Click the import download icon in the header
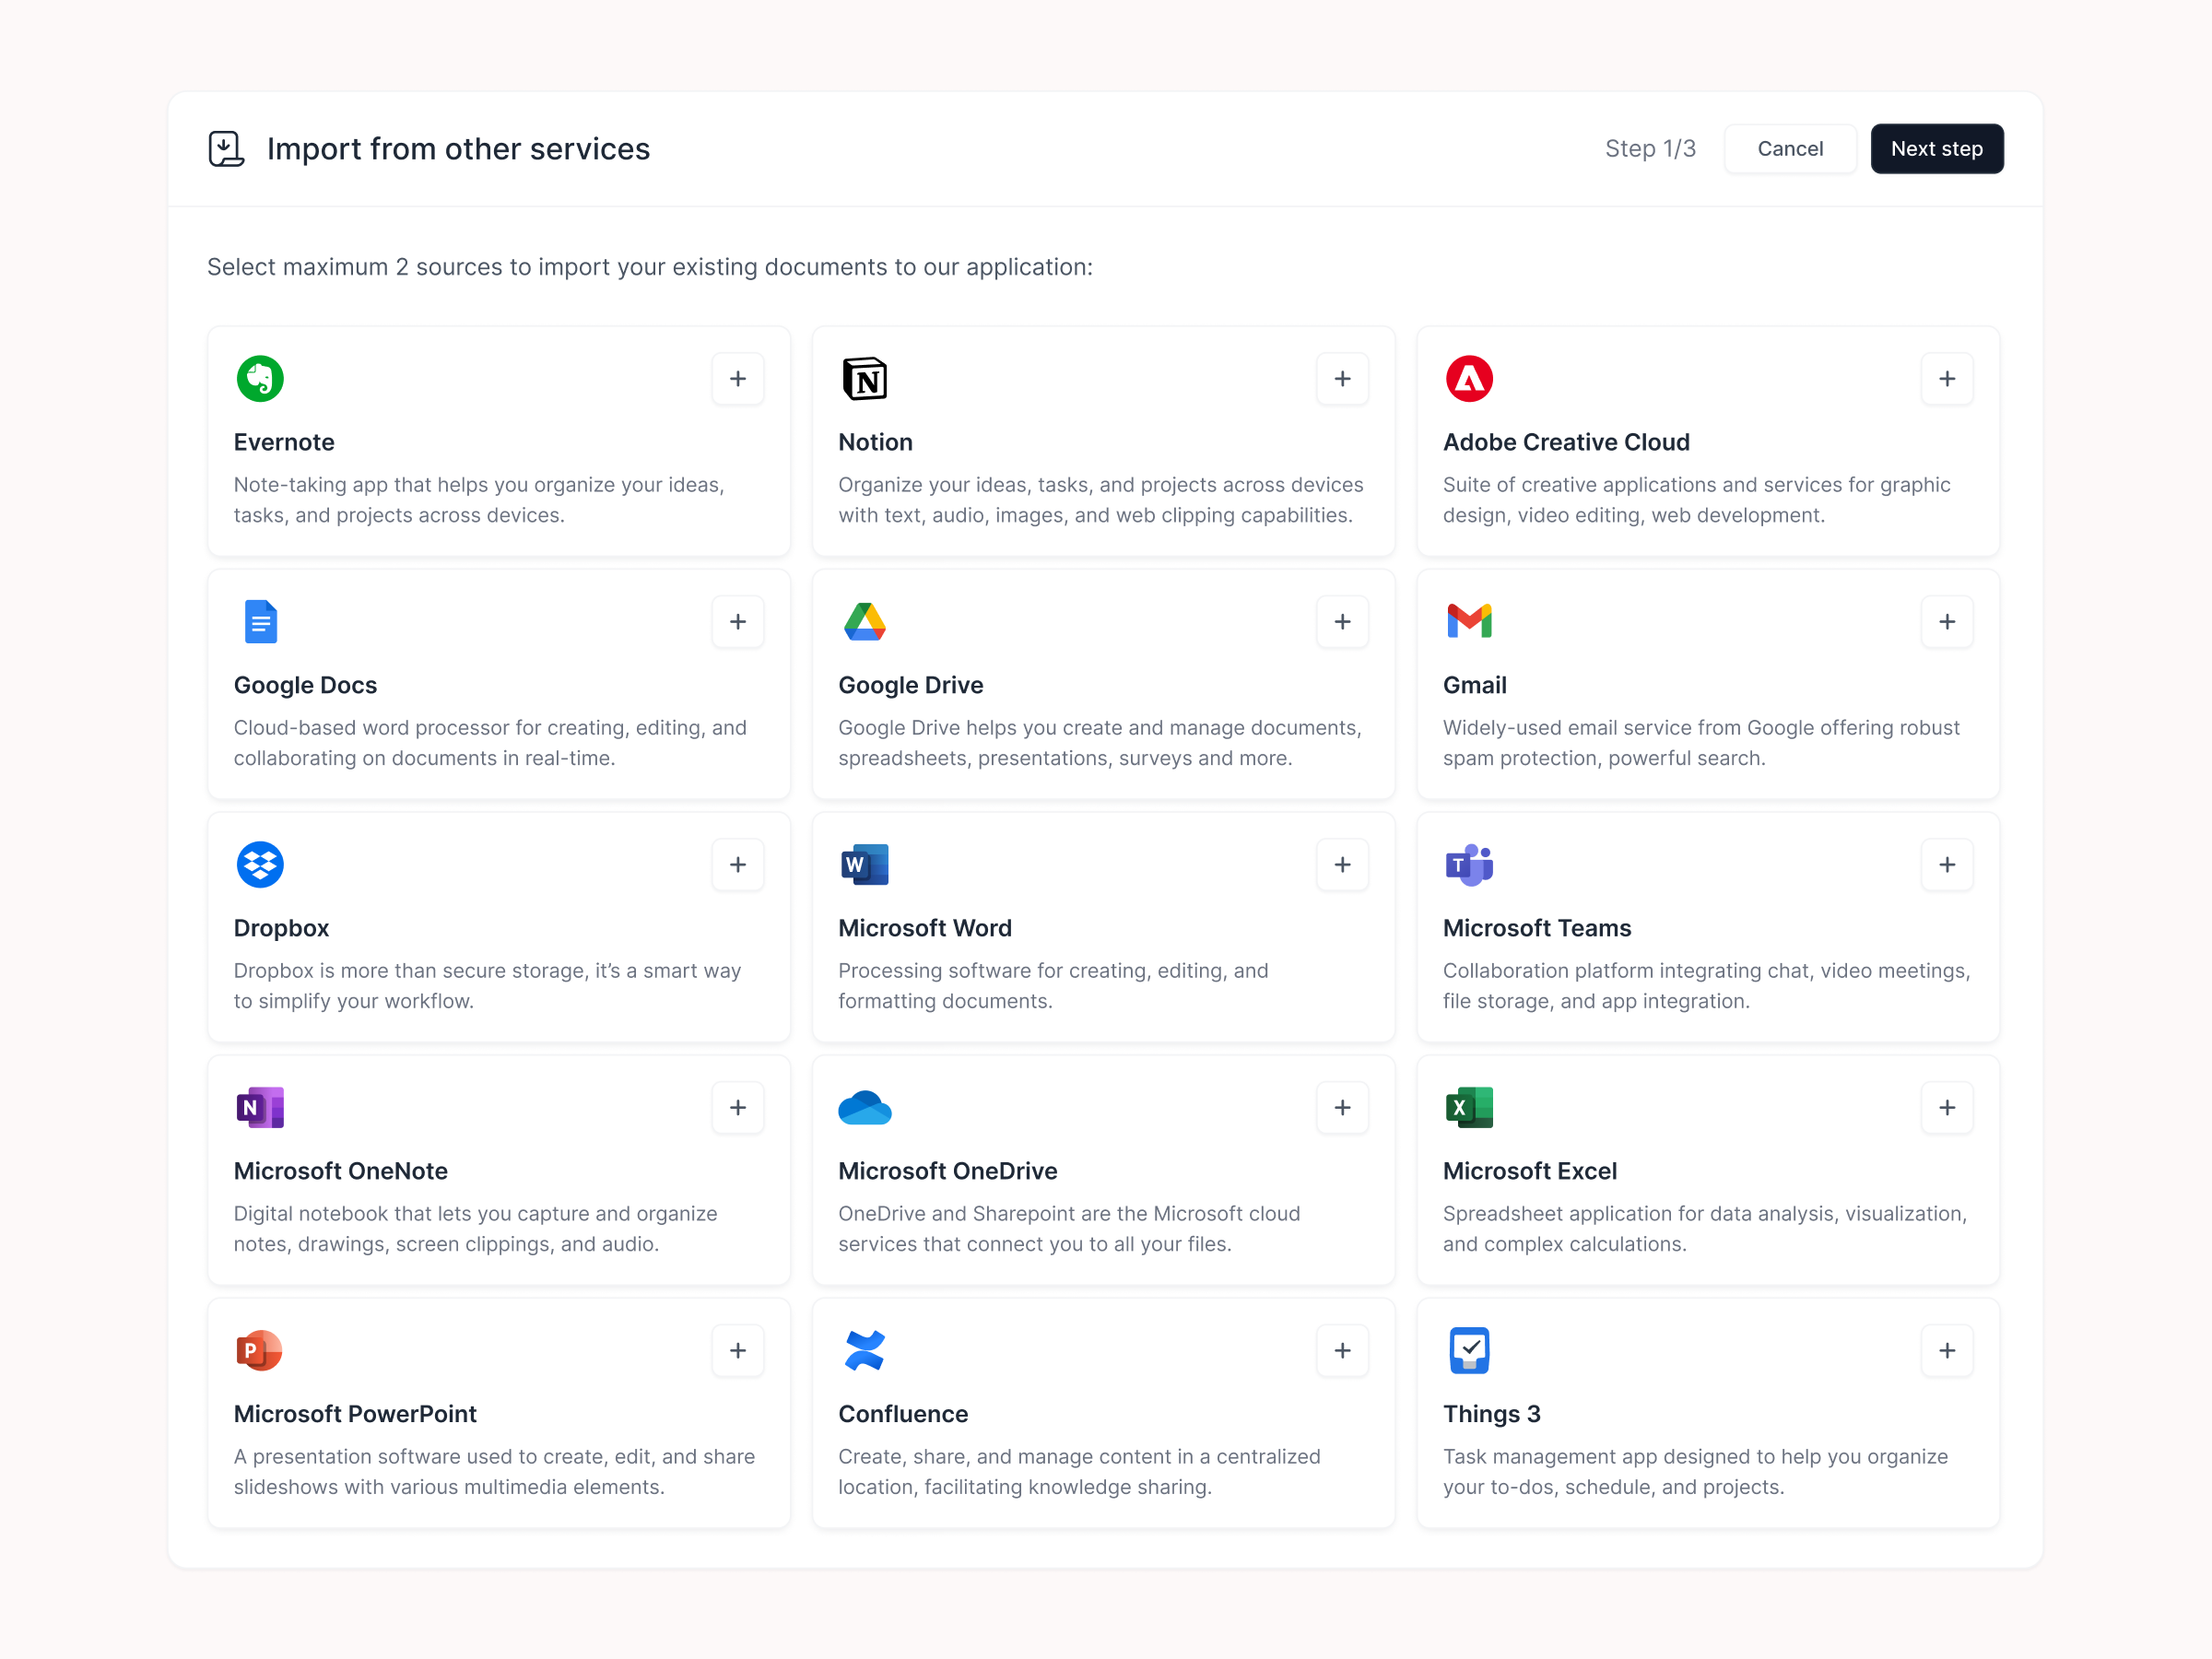The width and height of the screenshot is (2212, 1659). click(x=226, y=148)
